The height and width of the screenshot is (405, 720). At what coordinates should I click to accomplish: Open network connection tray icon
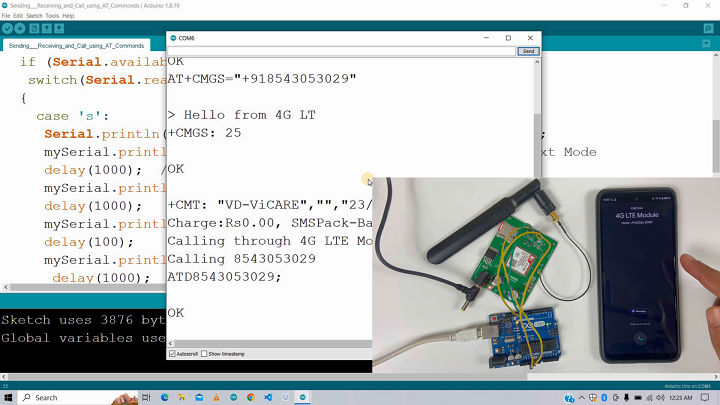click(649, 398)
